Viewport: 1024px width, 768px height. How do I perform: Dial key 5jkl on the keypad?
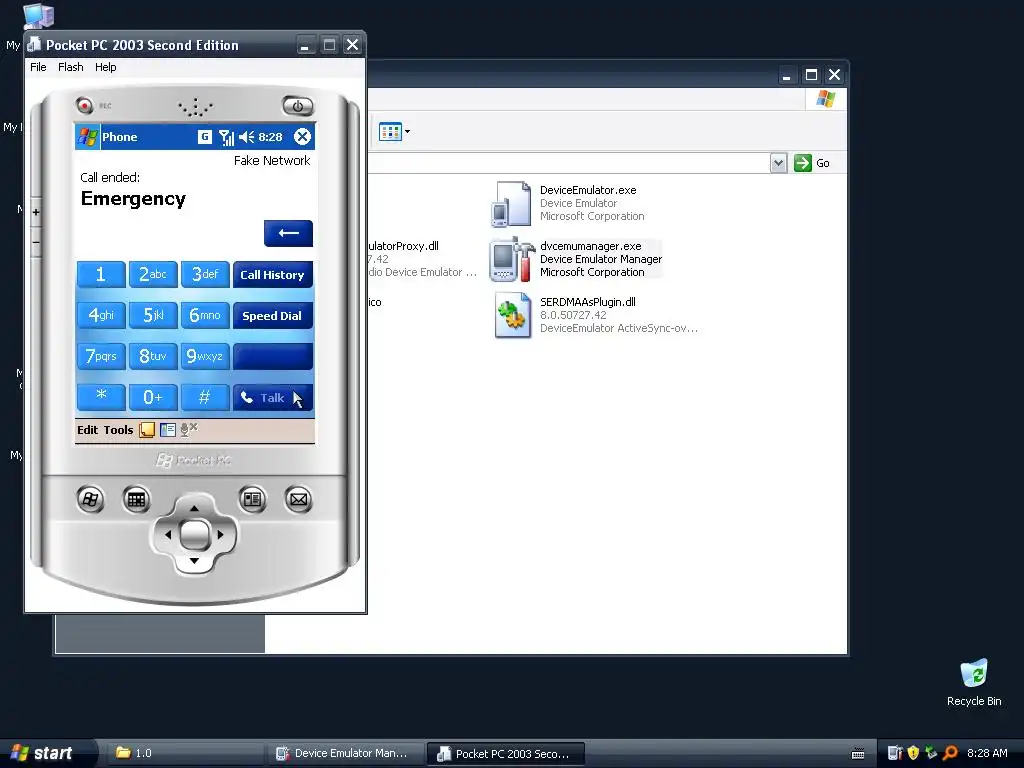pos(153,315)
